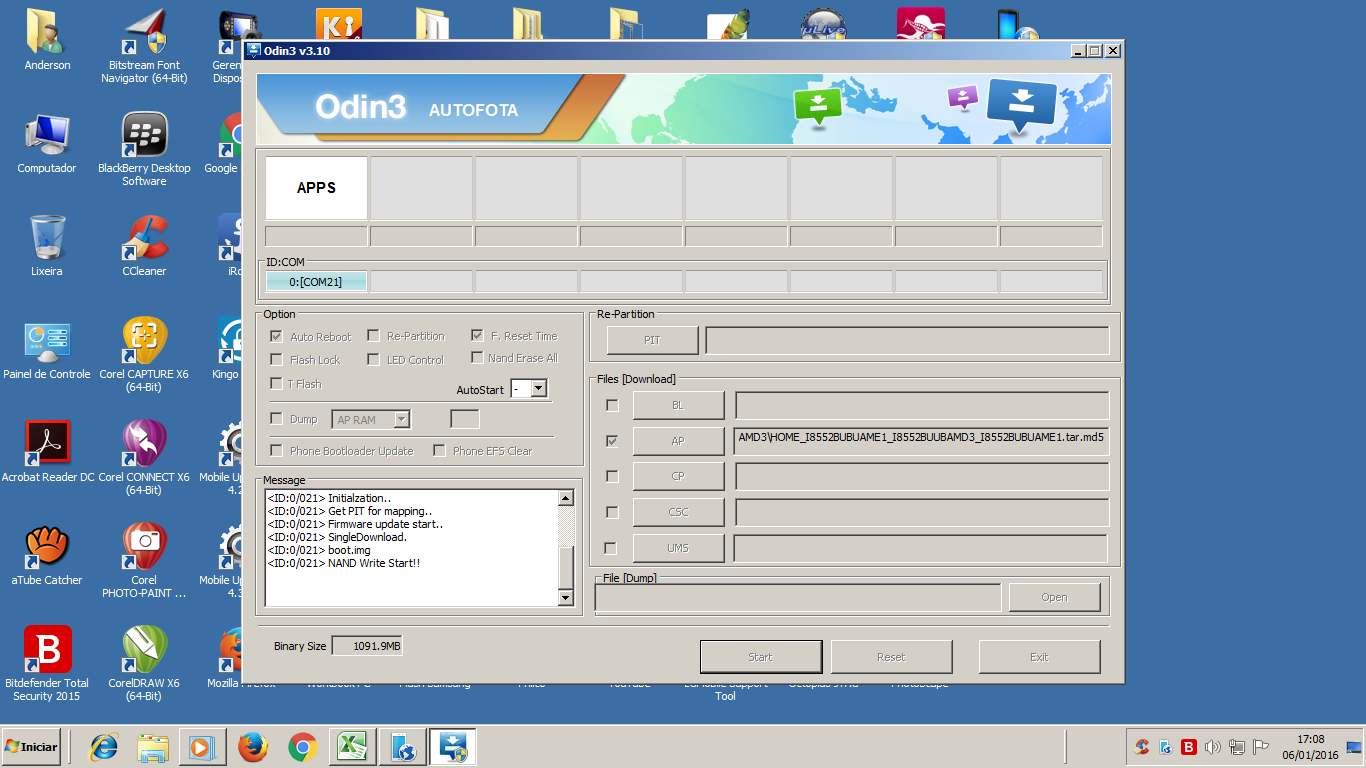Tick the checkbox beside the BL button

612,405
